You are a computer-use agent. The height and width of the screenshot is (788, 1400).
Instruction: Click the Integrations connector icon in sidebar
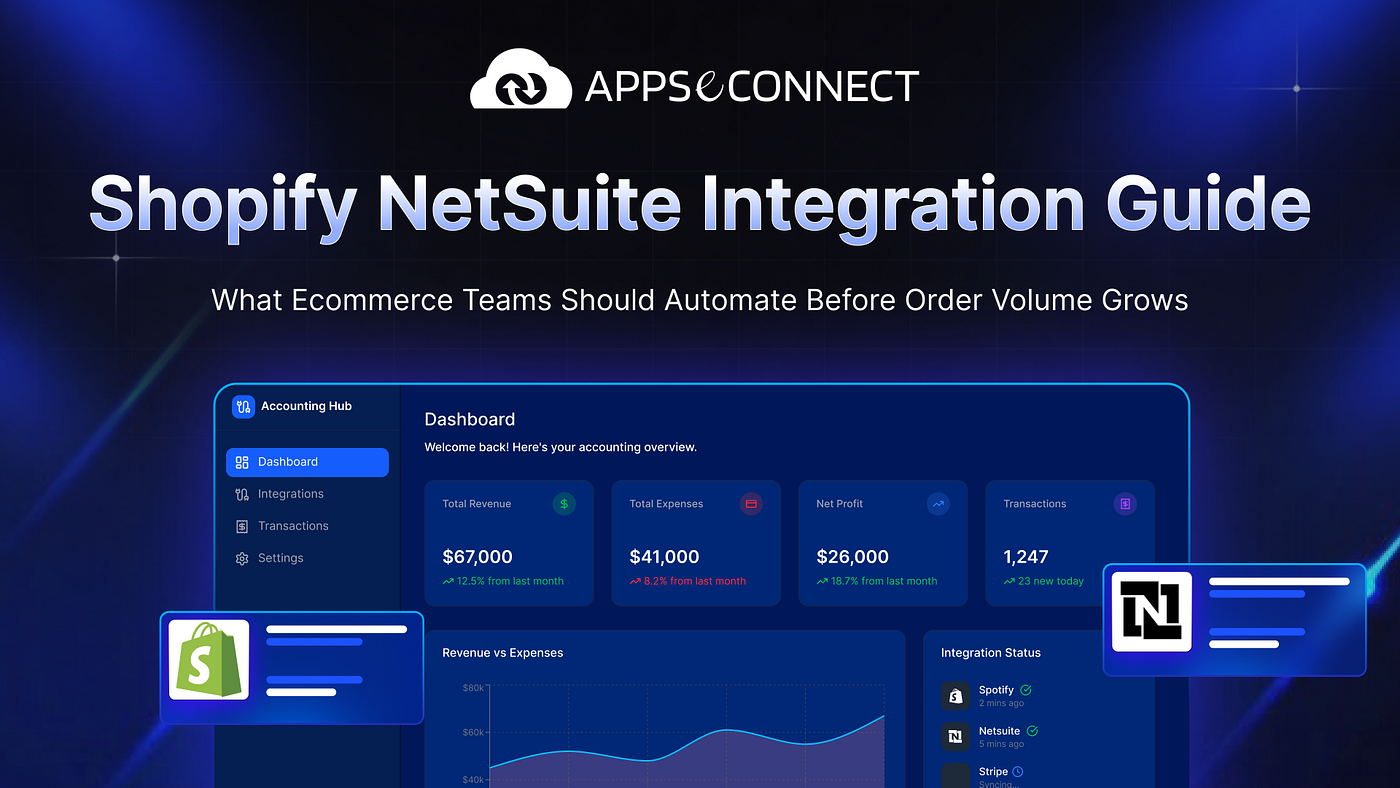click(242, 494)
